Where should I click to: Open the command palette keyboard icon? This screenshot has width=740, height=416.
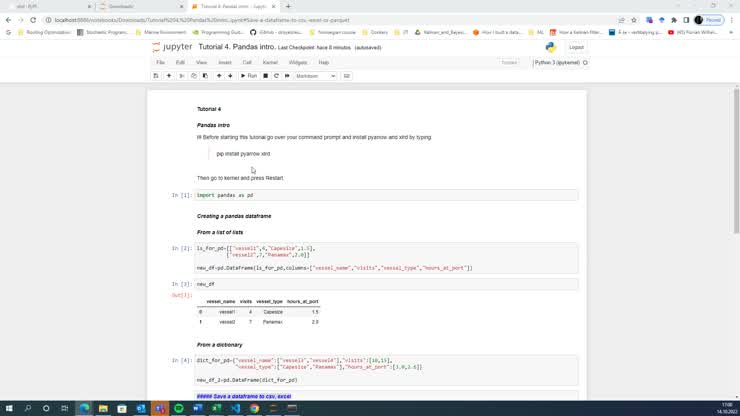[x=346, y=76]
